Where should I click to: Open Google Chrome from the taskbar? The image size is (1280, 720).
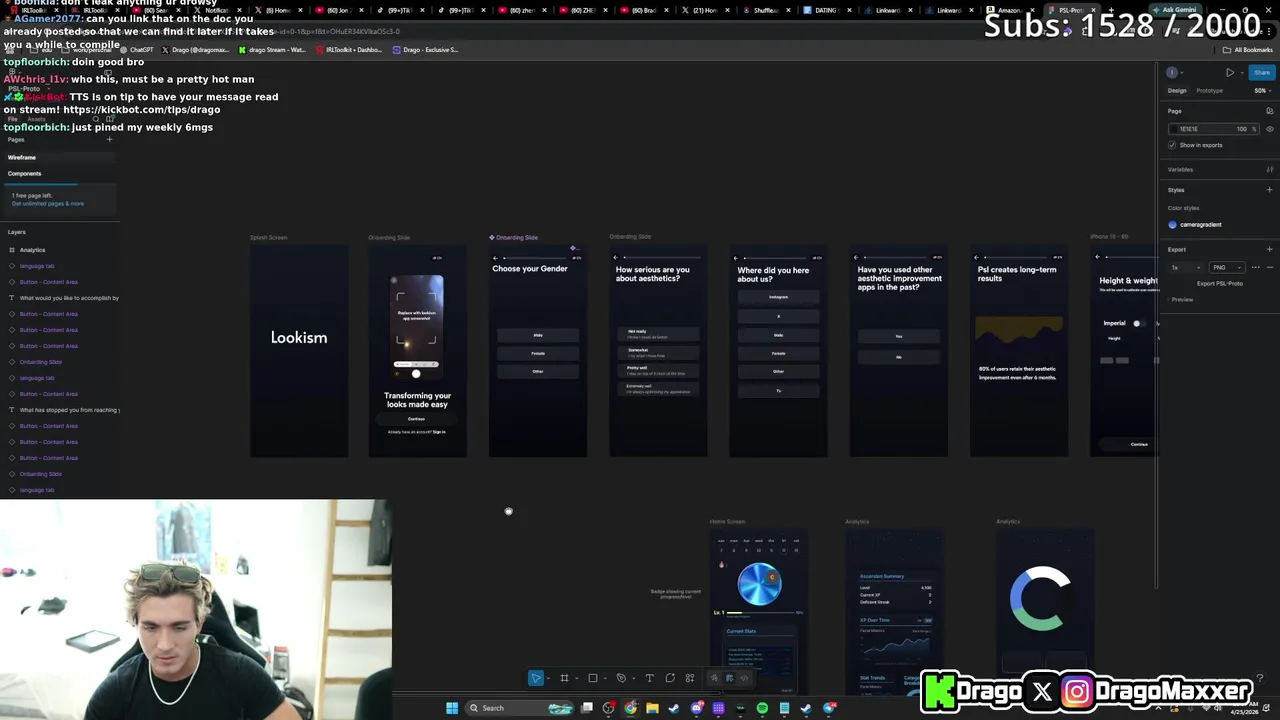630,708
